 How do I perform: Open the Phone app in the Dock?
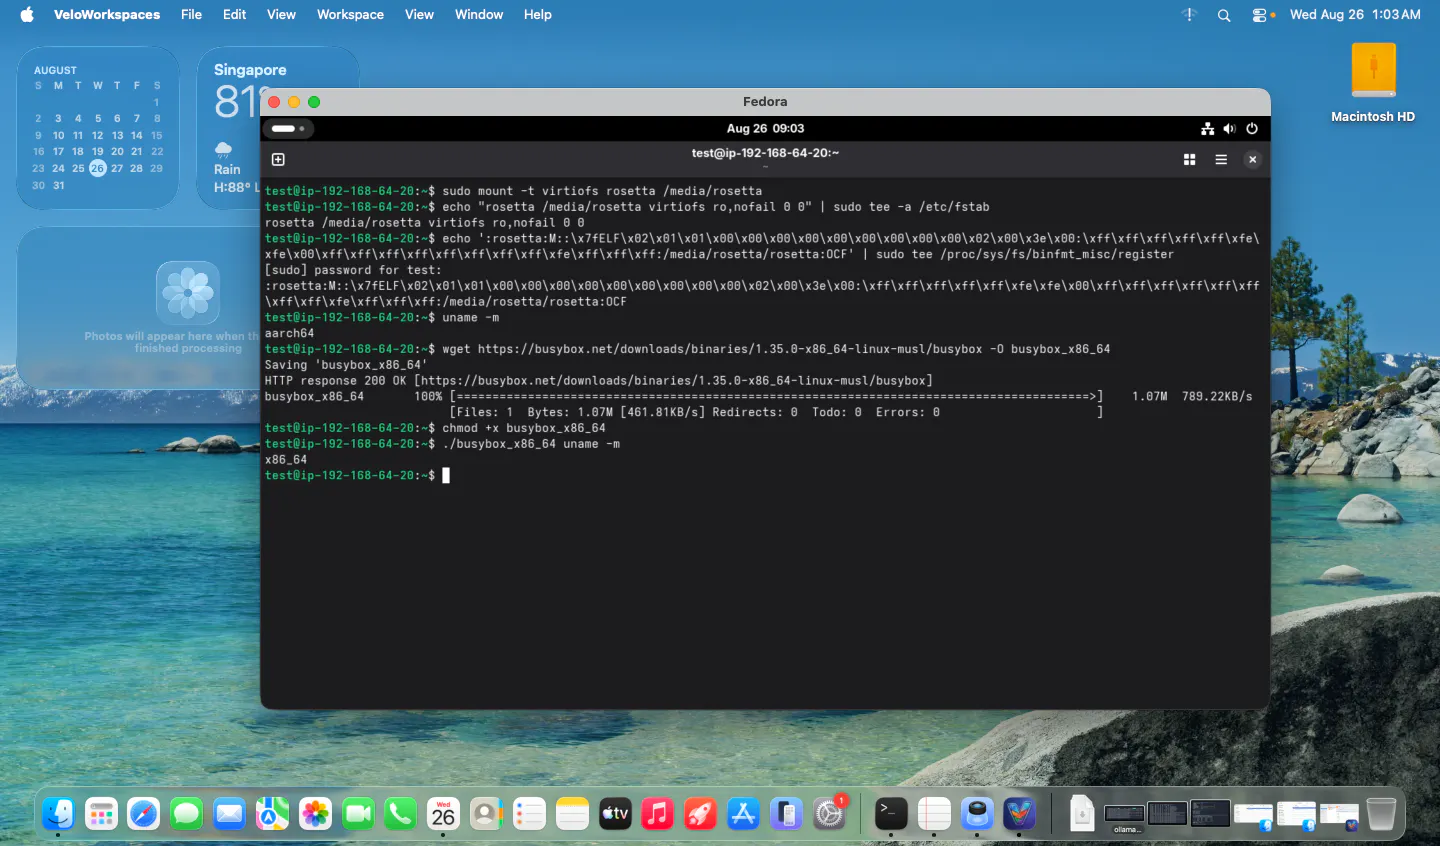tap(400, 814)
